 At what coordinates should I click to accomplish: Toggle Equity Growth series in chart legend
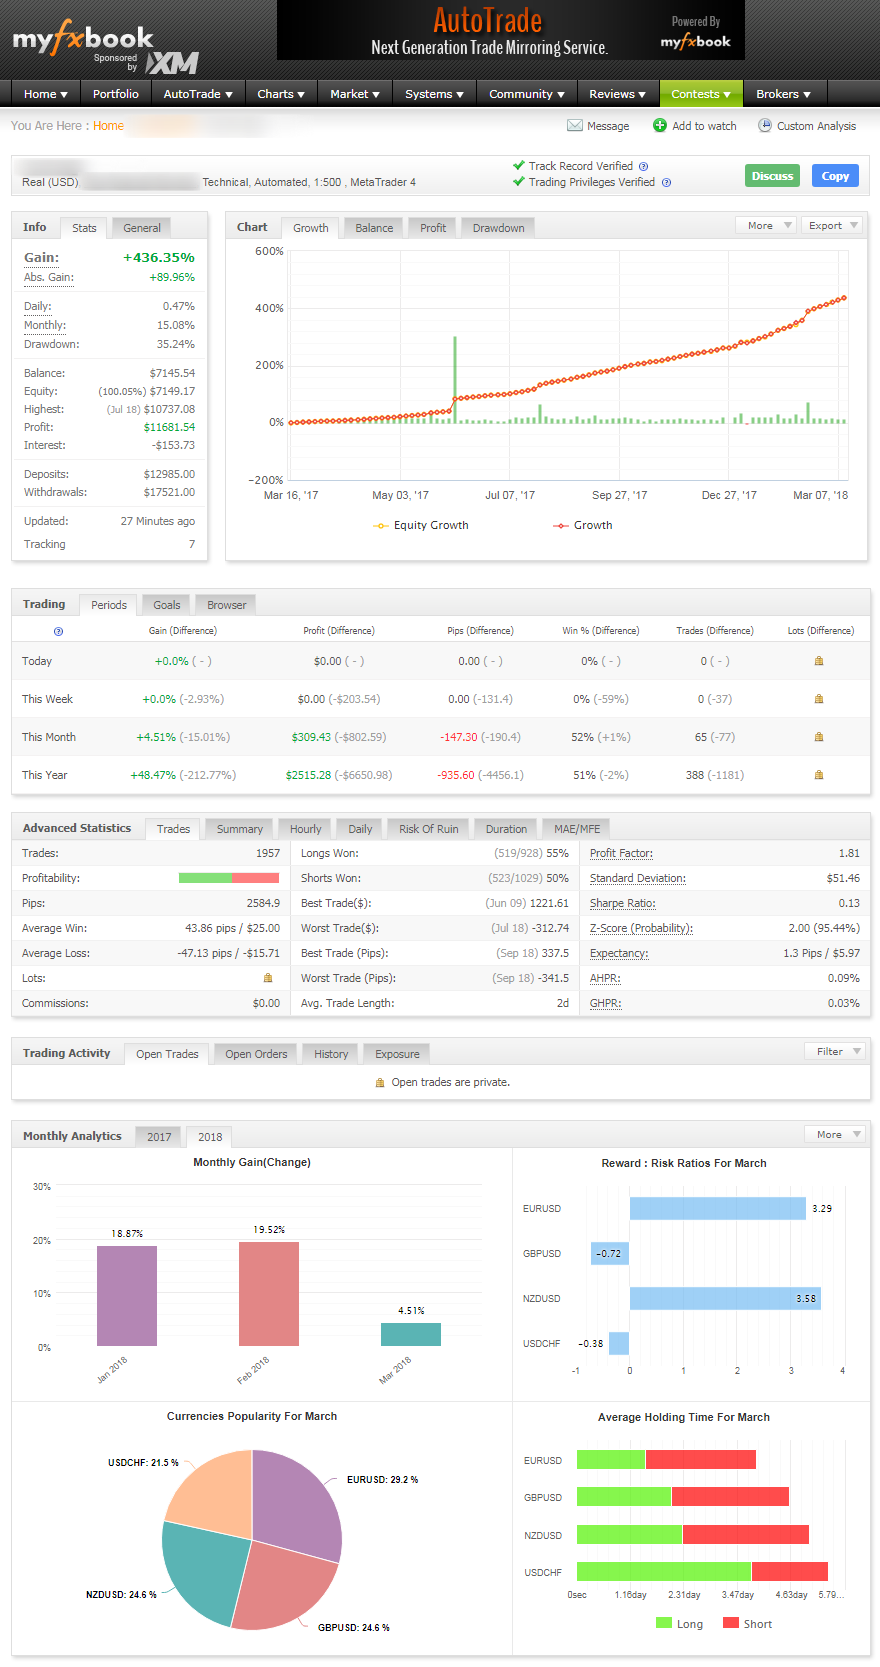[421, 526]
